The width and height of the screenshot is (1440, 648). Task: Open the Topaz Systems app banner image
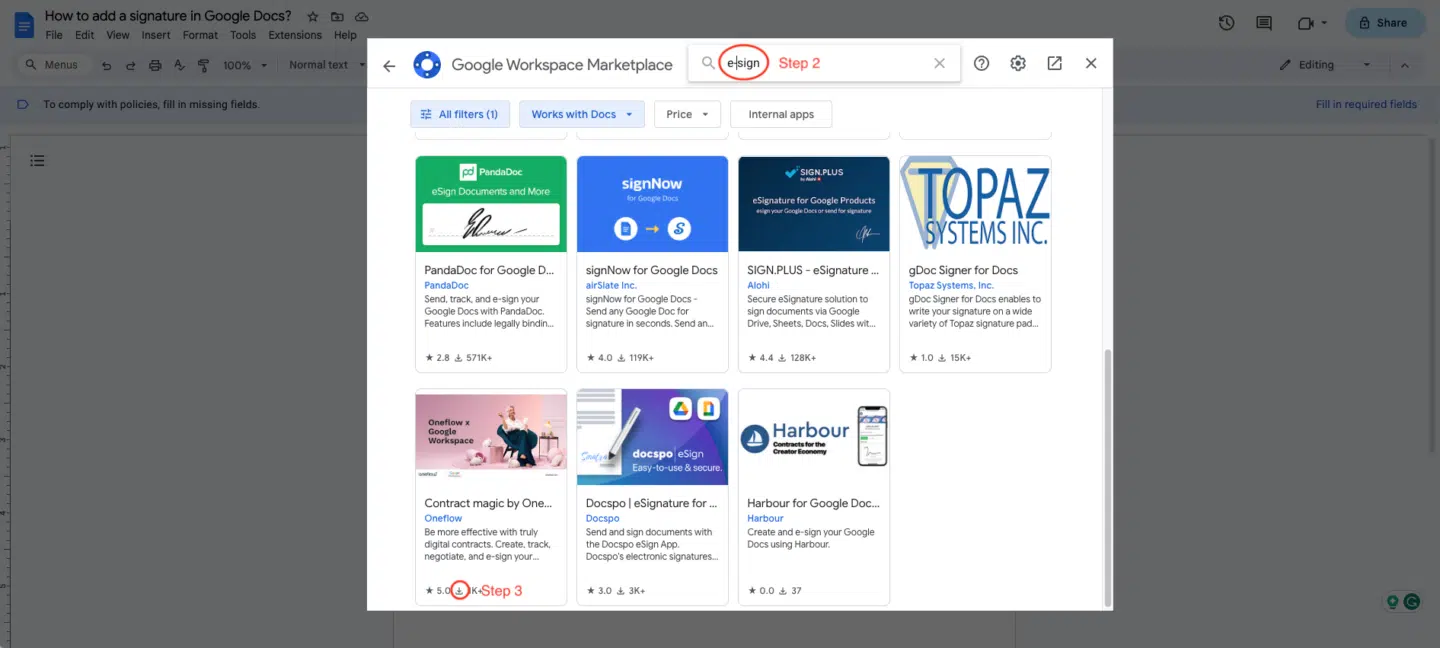tap(975, 204)
